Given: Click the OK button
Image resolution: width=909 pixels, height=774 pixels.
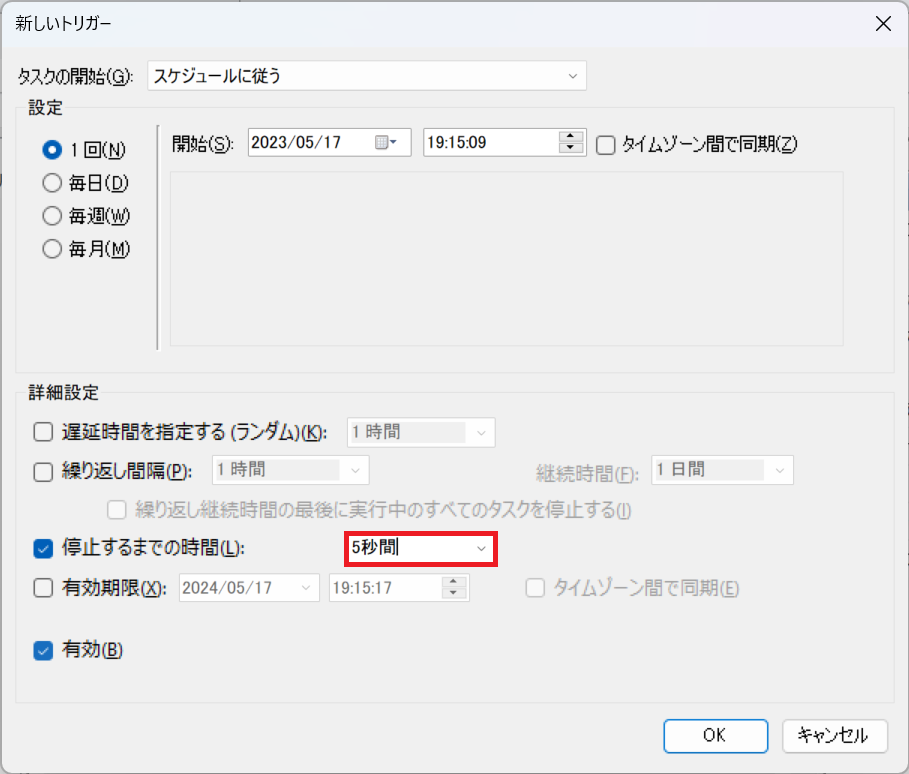Looking at the screenshot, I should click(x=716, y=736).
